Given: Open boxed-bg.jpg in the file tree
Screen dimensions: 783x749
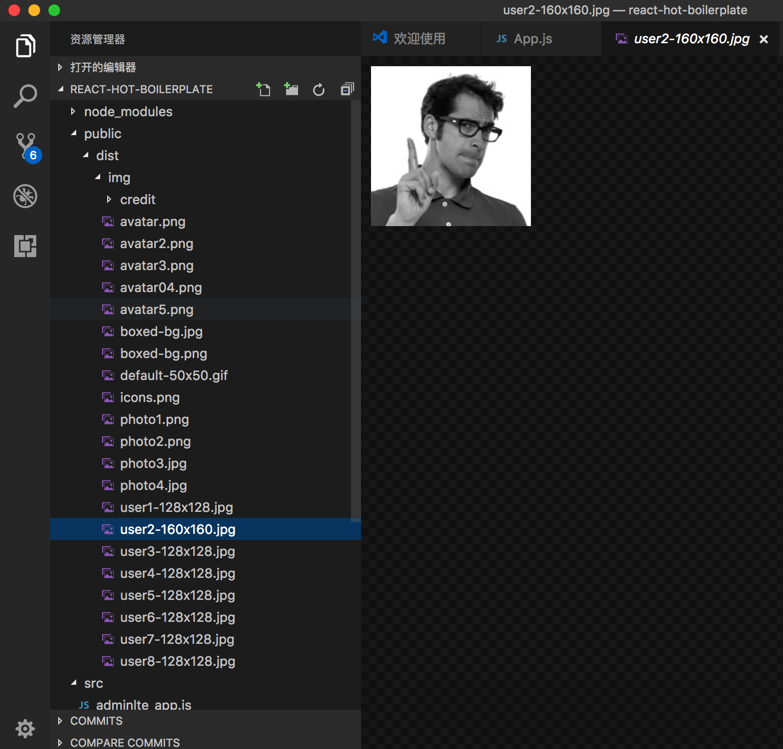Looking at the screenshot, I should (x=205, y=332).
